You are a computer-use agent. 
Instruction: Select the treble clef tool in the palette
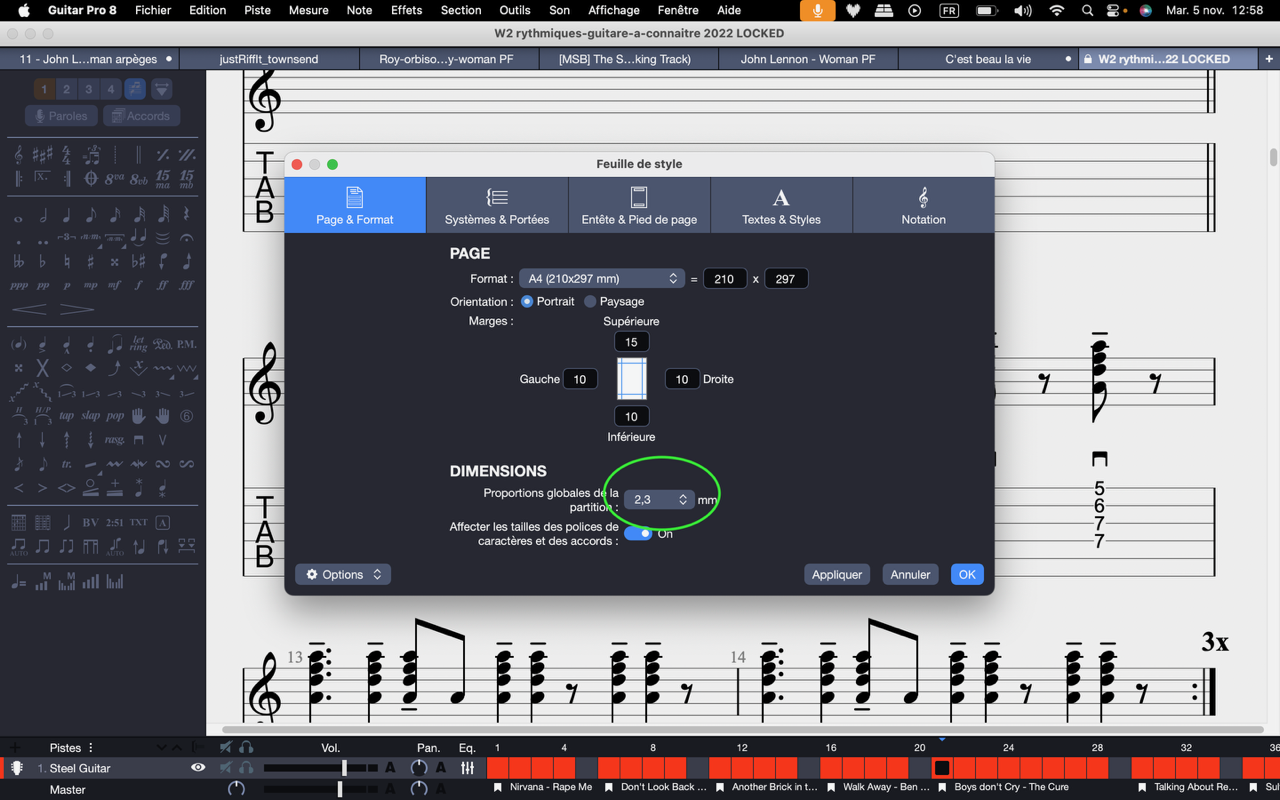(x=18, y=155)
